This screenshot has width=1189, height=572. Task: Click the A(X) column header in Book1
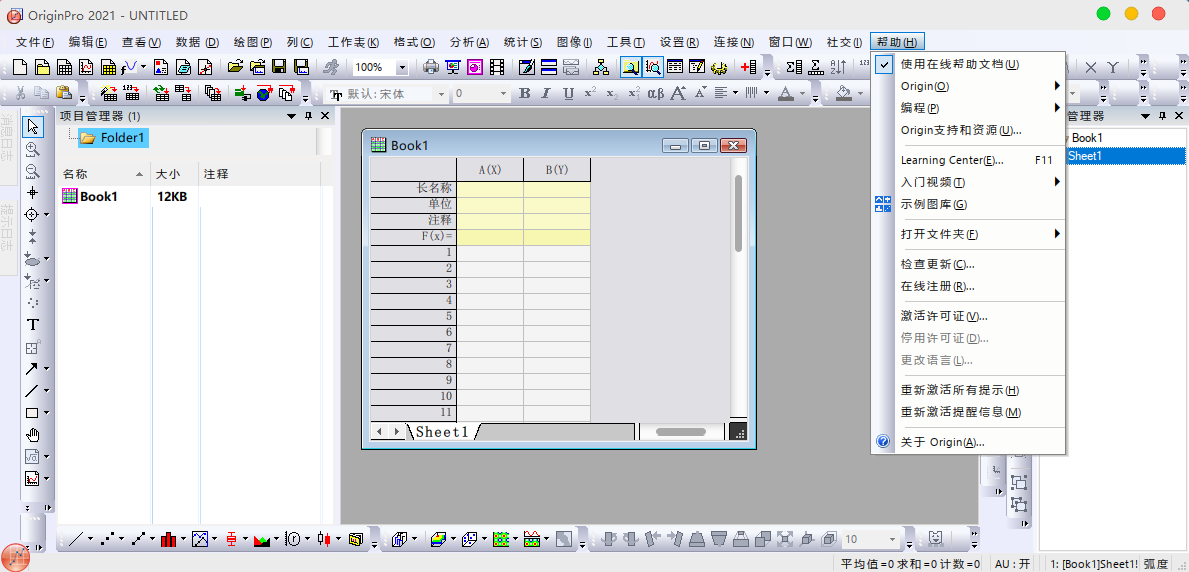pyautogui.click(x=489, y=169)
